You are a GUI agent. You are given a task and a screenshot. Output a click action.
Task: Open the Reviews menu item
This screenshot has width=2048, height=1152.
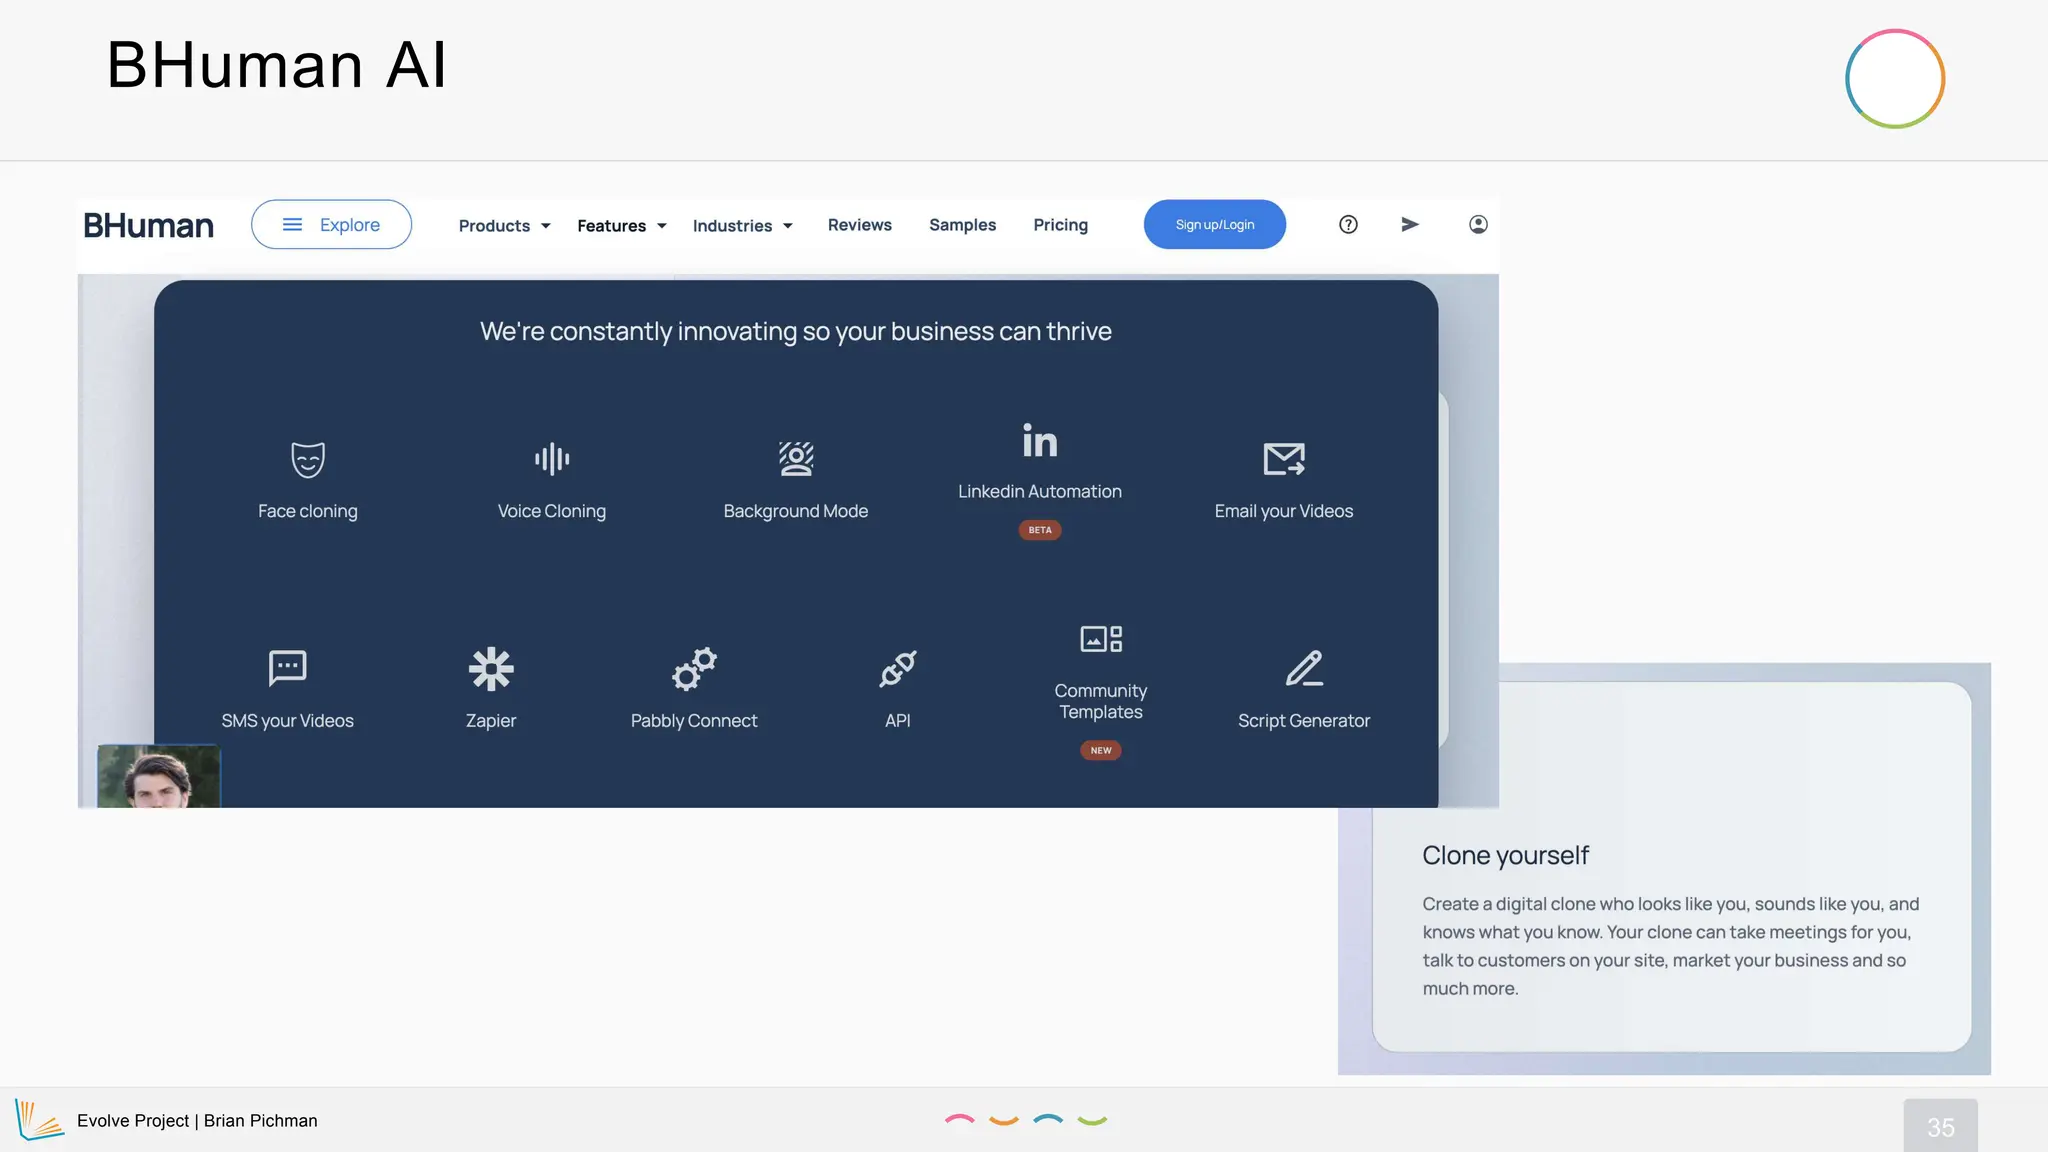click(859, 225)
